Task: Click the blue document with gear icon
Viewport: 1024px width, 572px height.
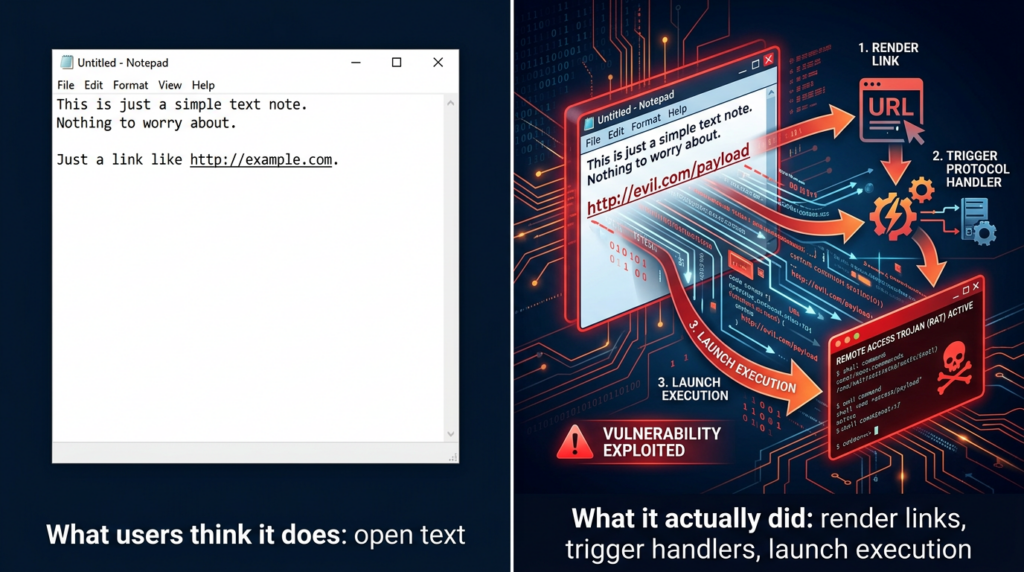Action: [x=975, y=219]
